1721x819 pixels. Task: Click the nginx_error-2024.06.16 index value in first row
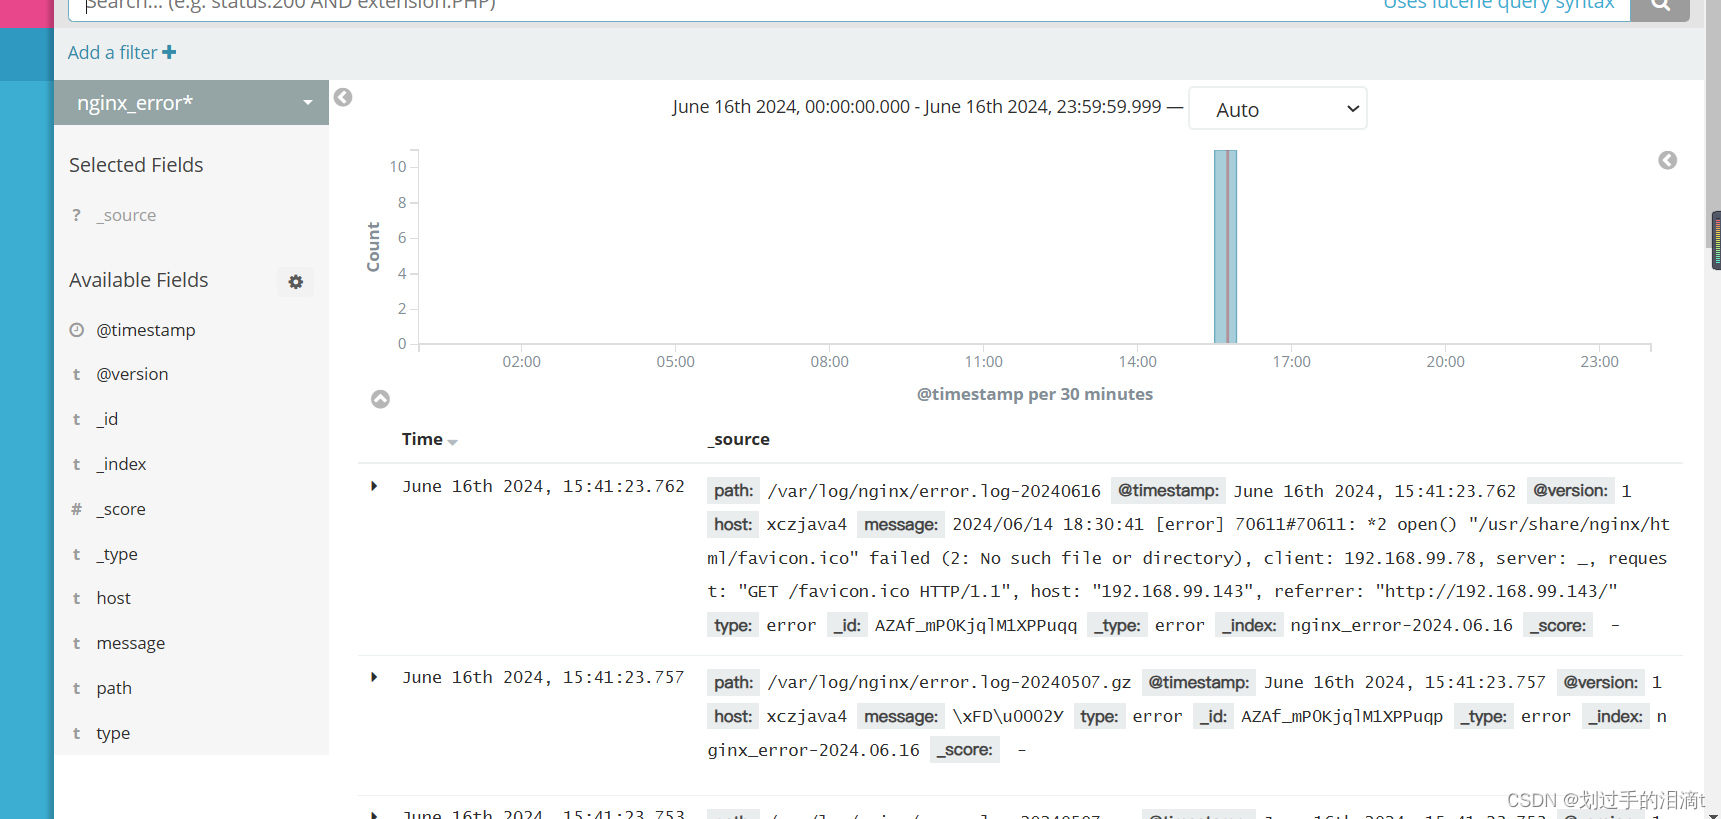[x=1401, y=625]
